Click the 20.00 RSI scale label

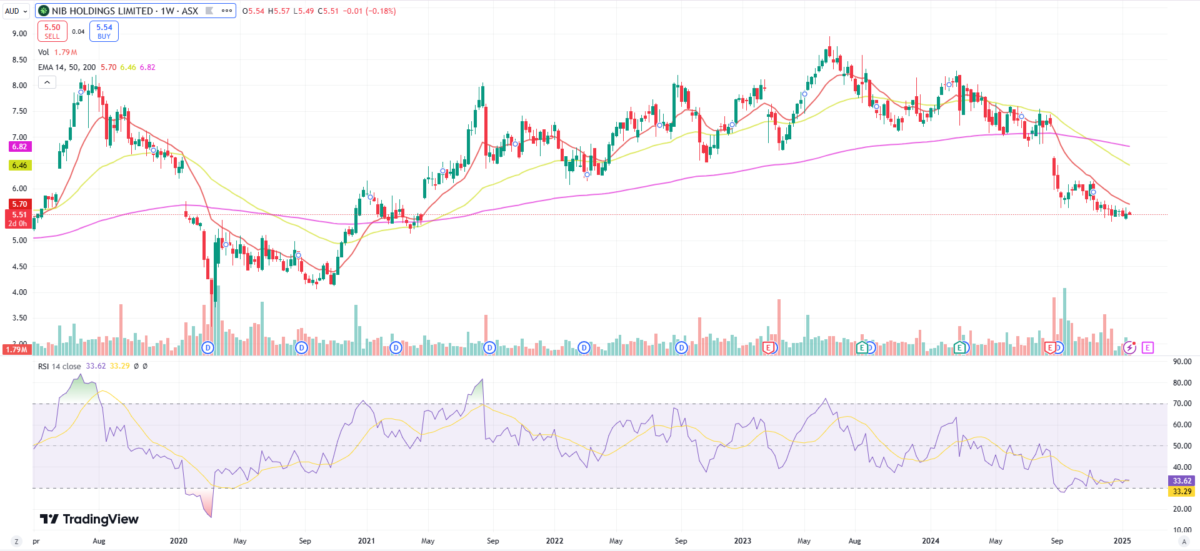1181,509
